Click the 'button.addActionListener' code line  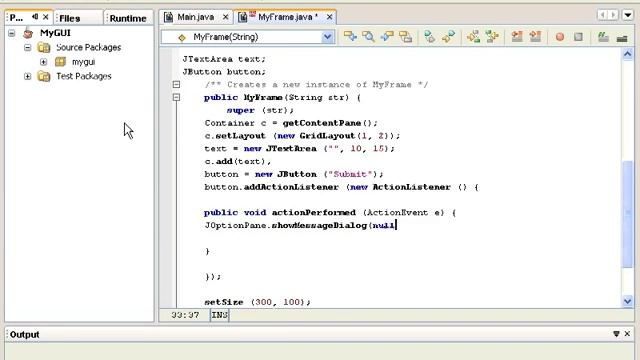coord(341,187)
